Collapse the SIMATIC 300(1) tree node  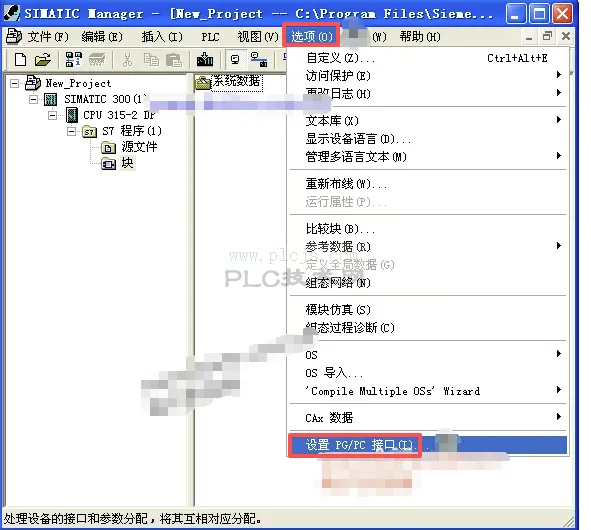tap(34, 99)
